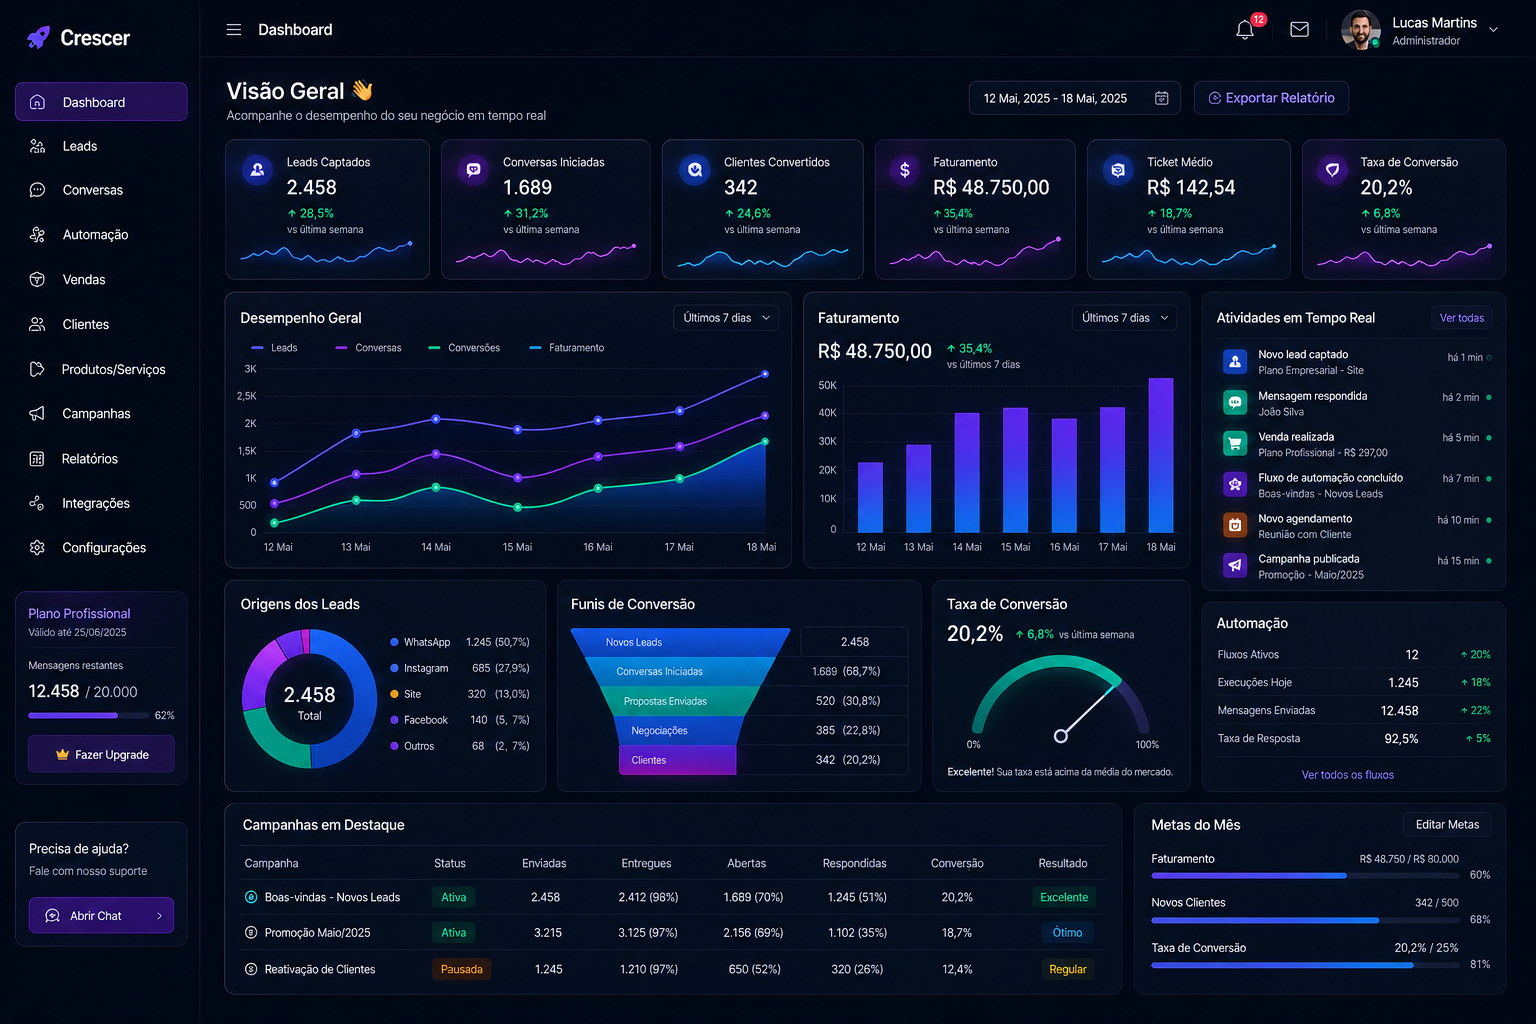Click the Faturamento goal progress bar
Screen dimensions: 1536x1024
pyautogui.click(x=1305, y=876)
